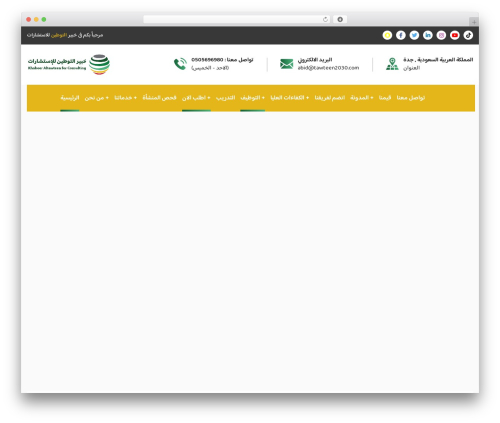Click the striped globe company logo

99,64
